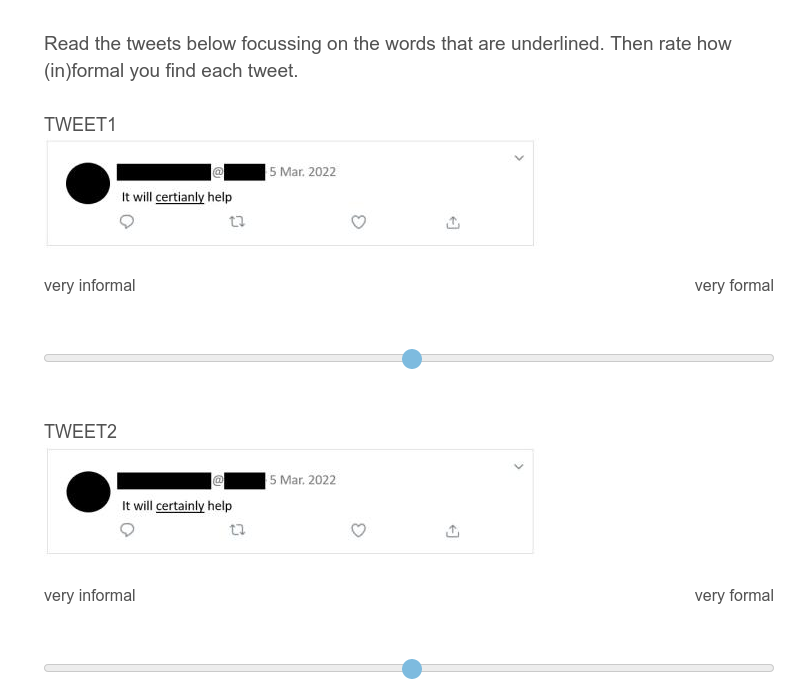Click the 5 Mar. 2022 date on TWEET1

tap(303, 172)
